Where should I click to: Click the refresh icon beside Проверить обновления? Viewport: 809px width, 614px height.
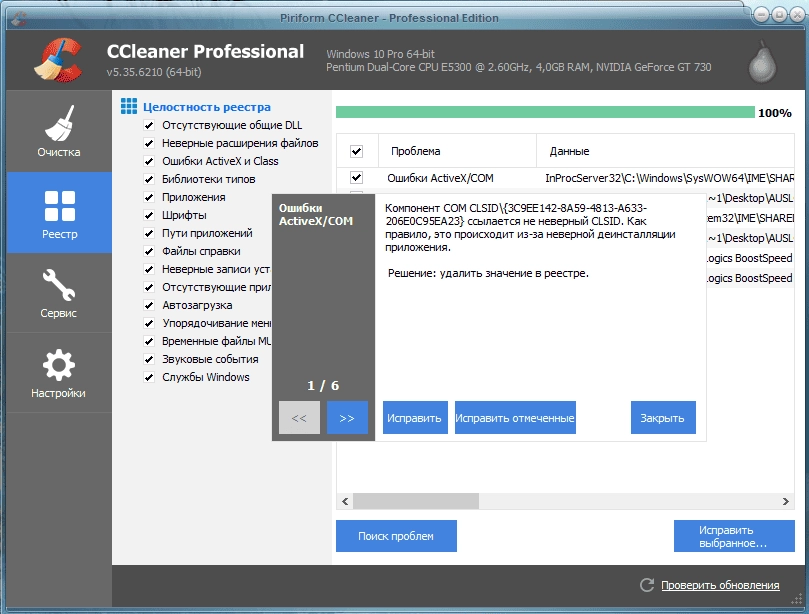point(646,585)
